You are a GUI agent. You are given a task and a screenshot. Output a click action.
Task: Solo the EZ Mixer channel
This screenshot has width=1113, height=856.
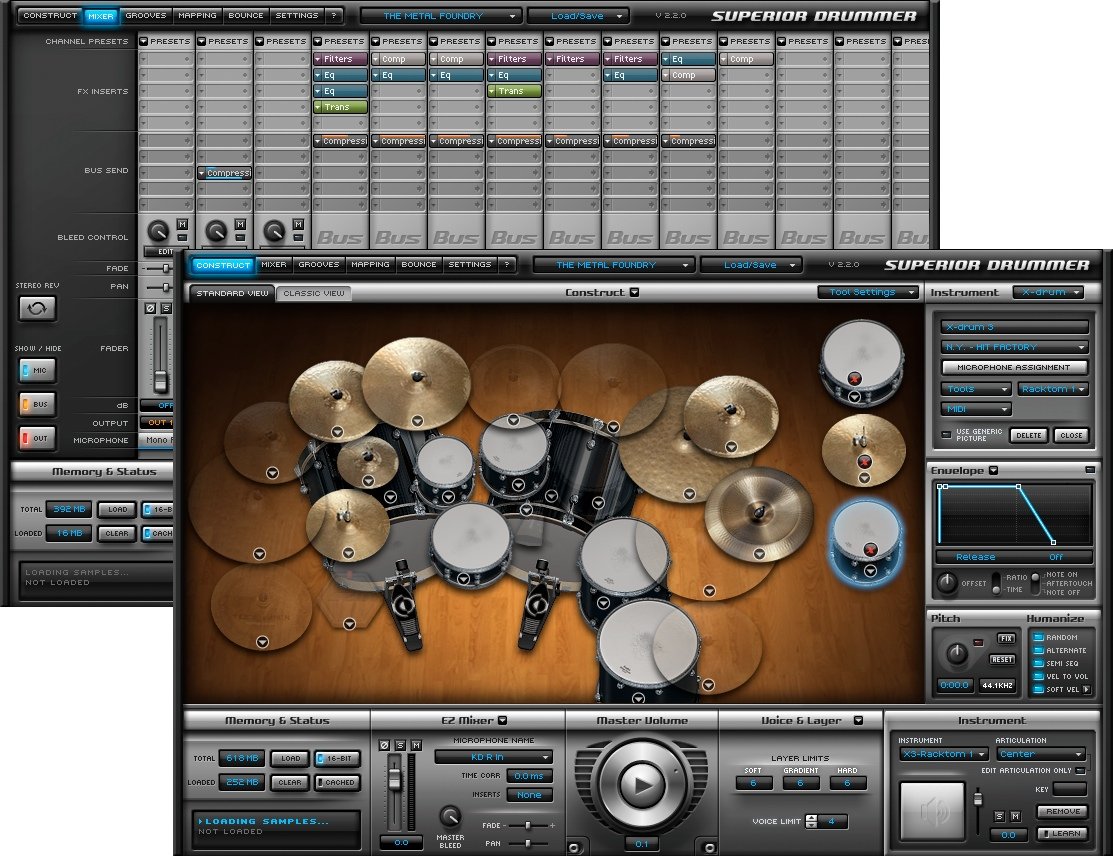400,745
